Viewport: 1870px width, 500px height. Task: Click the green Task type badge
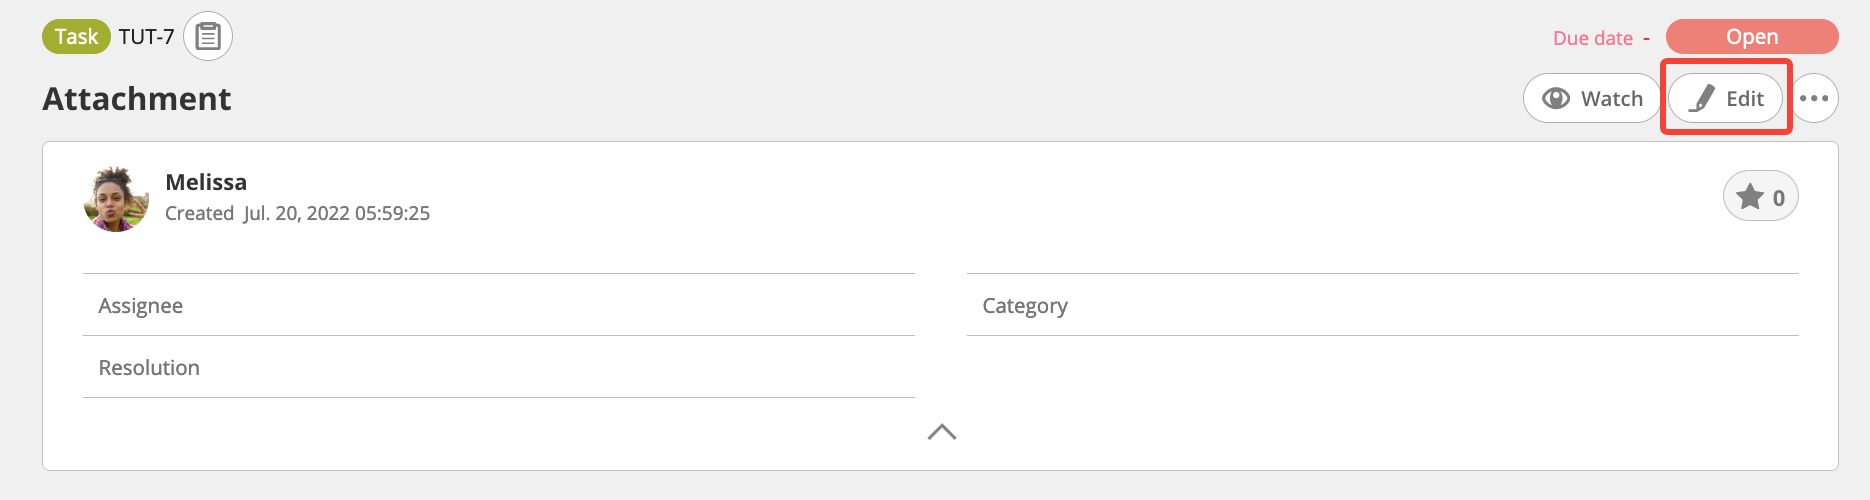(76, 37)
